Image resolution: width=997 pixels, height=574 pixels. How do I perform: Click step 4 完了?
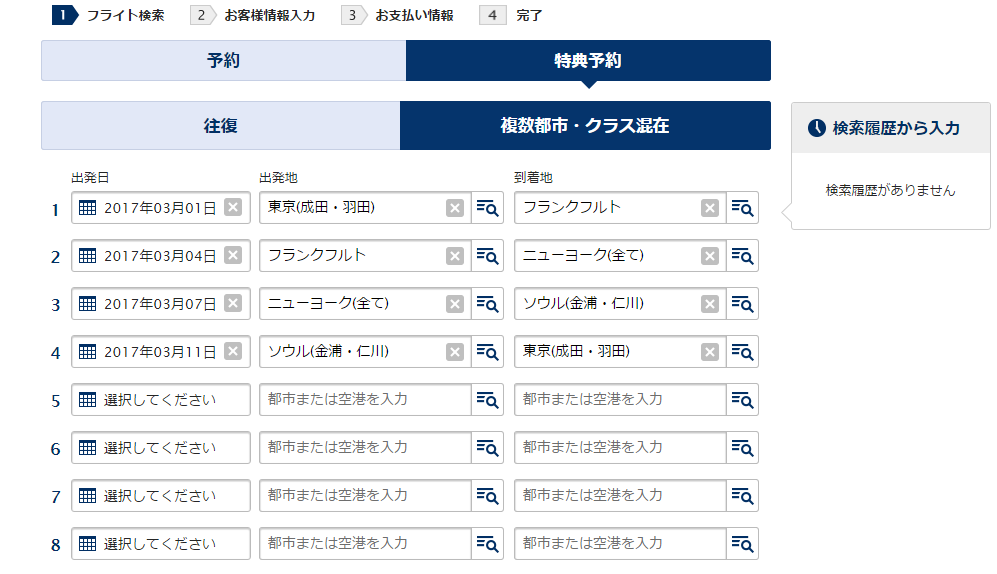coord(511,15)
